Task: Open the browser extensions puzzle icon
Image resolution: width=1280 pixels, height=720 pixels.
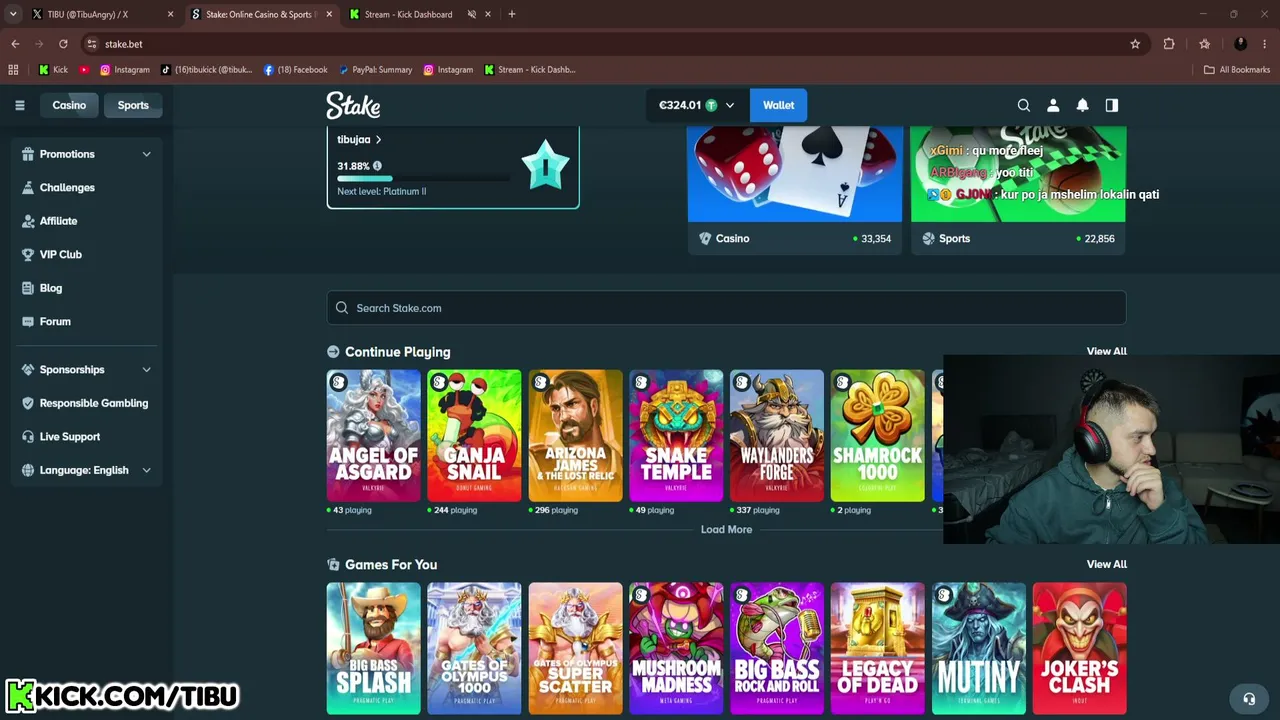Action: [x=1169, y=44]
